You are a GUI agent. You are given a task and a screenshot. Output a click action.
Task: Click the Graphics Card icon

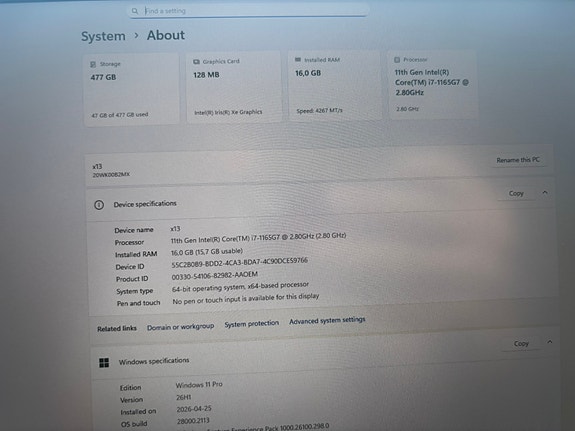pos(196,62)
